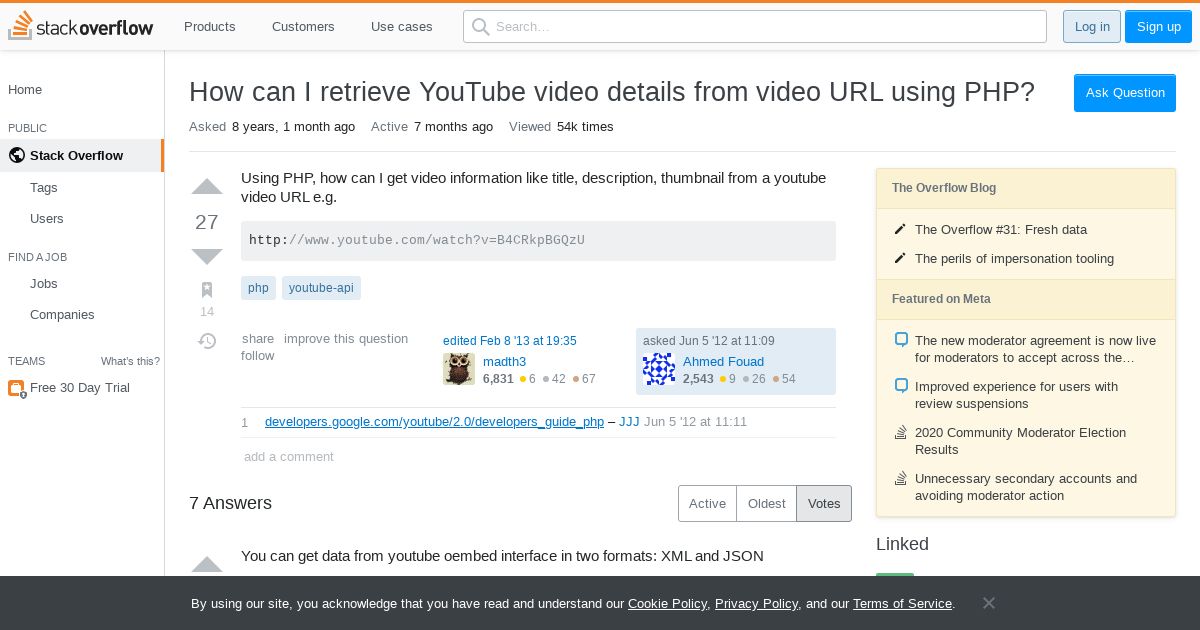
Task: Click the Teams briefcase icon
Action: 16,388
